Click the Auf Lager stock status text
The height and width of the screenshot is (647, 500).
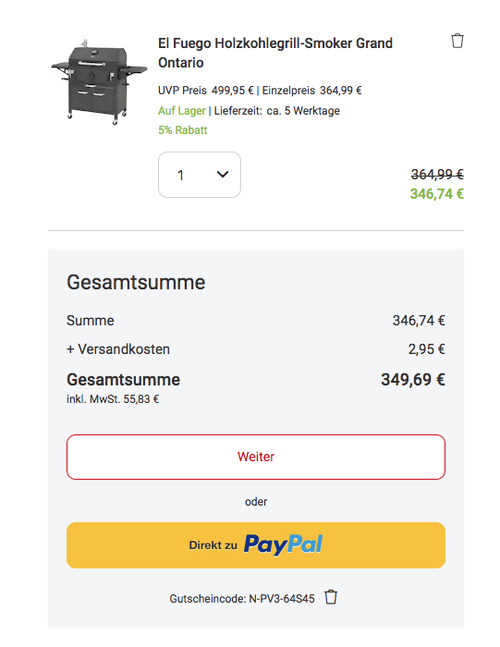click(182, 111)
